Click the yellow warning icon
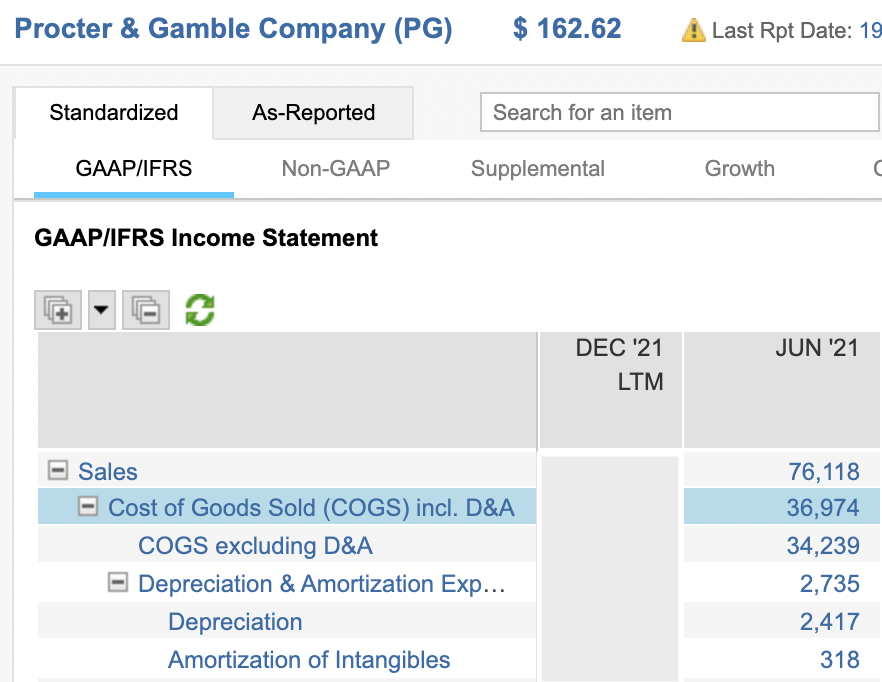This screenshot has height=682, width=882. click(x=693, y=30)
